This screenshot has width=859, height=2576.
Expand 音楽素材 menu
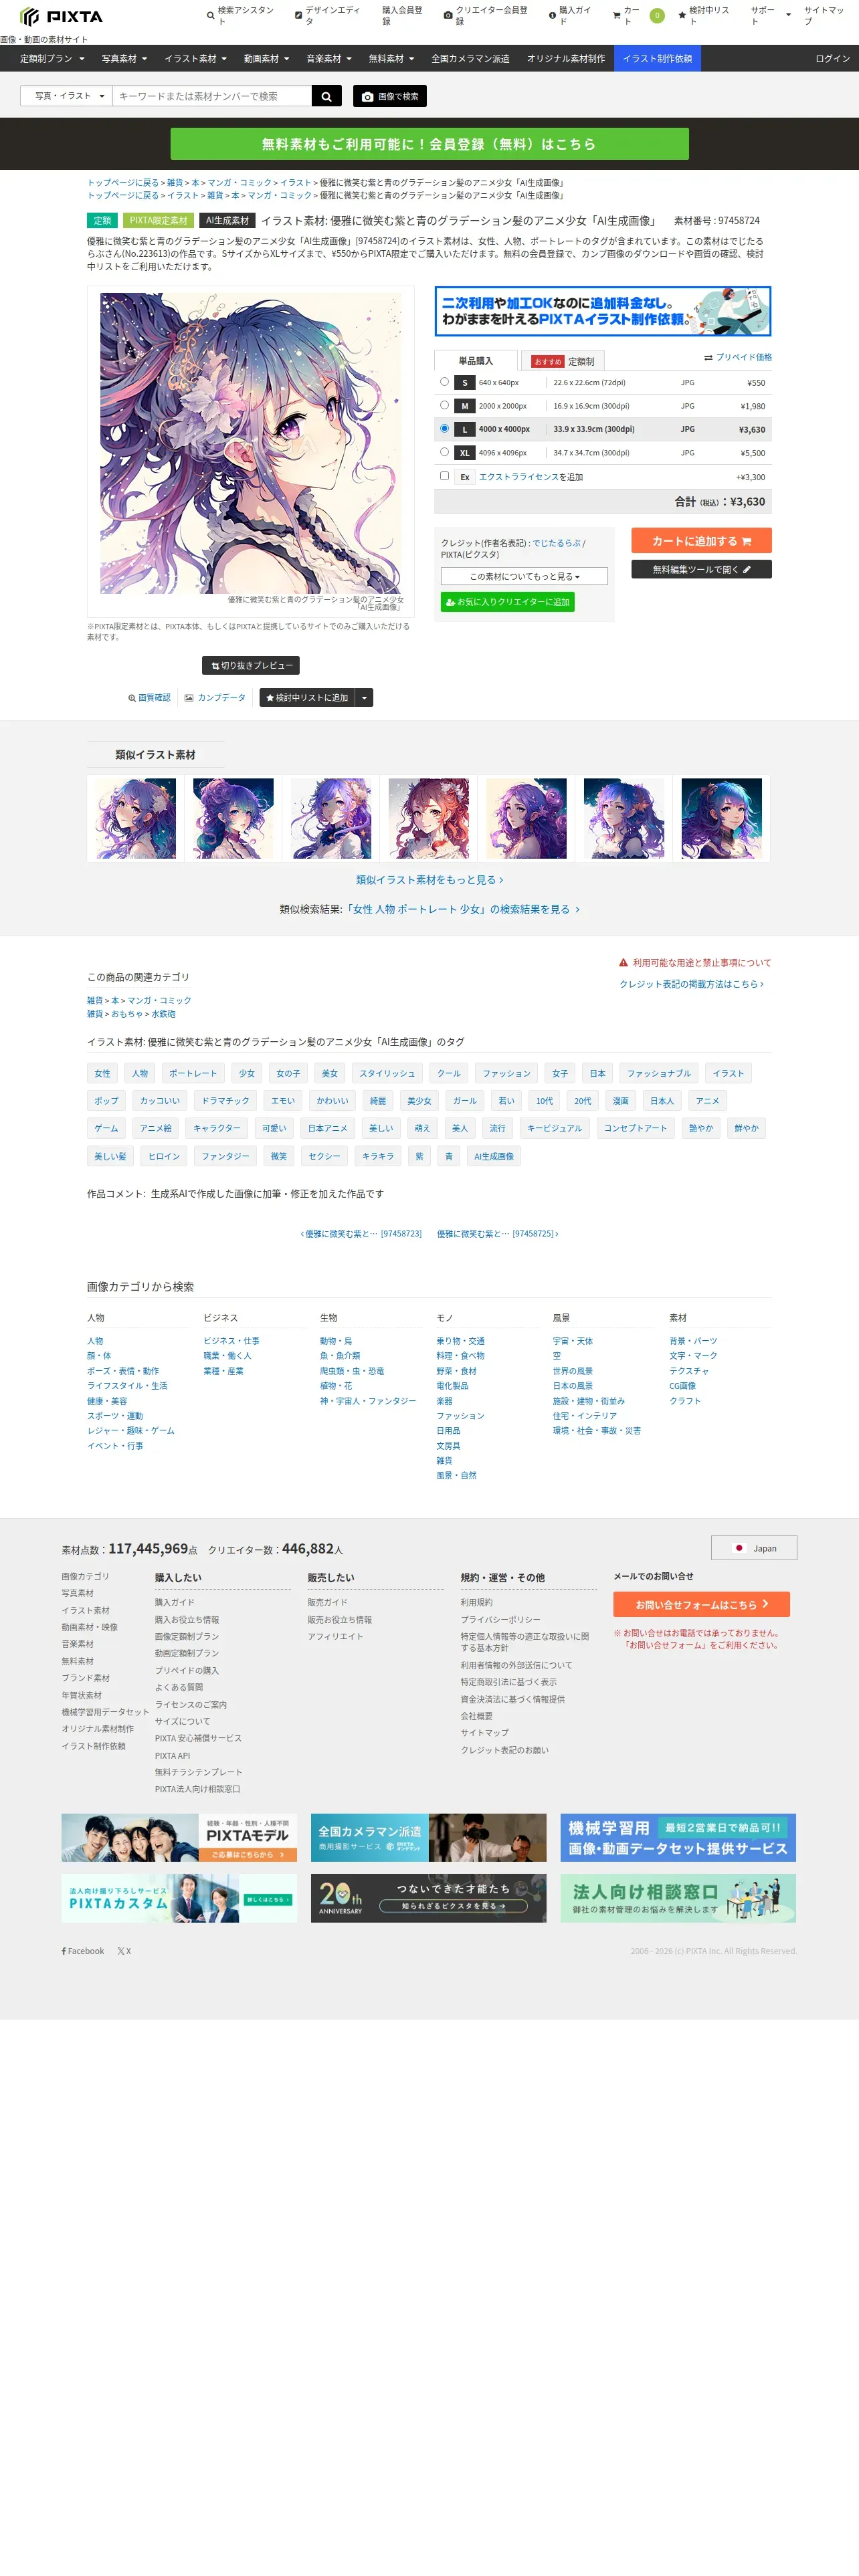coord(329,59)
